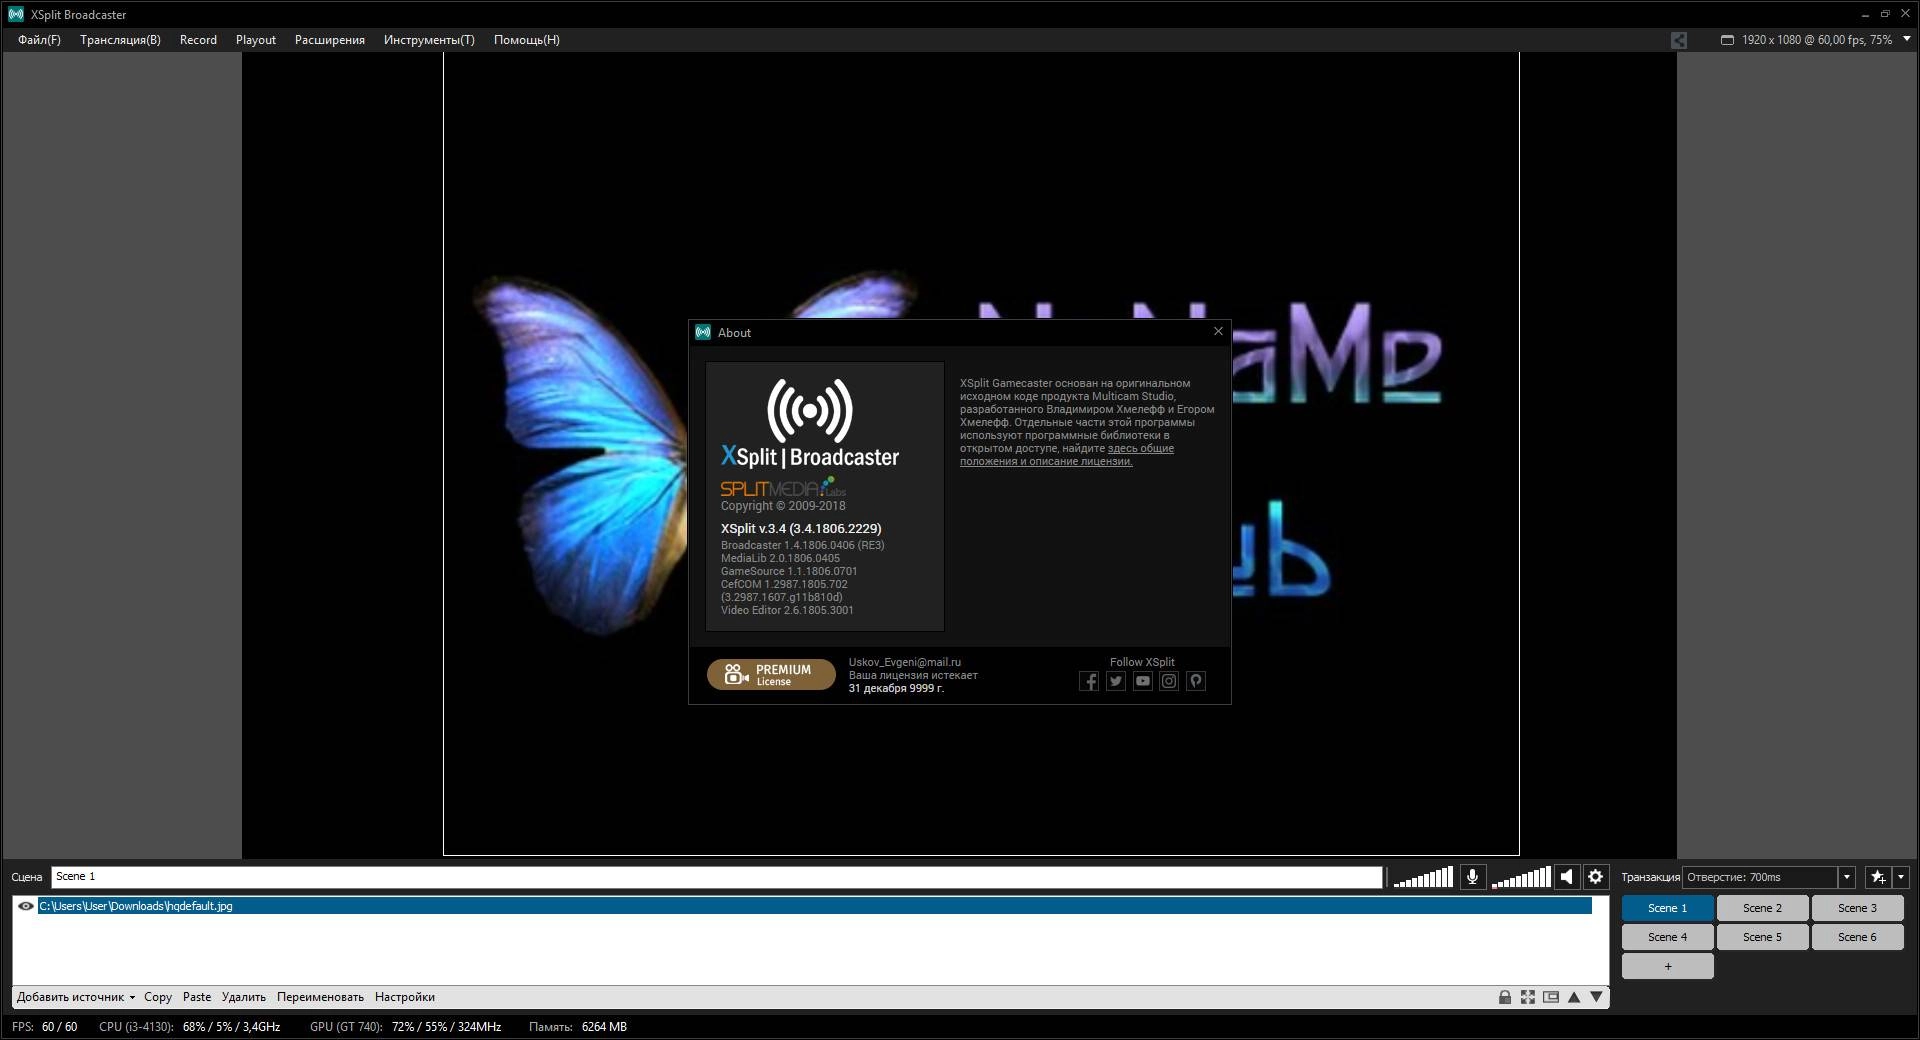Click the share icon in the top bar
This screenshot has width=1920, height=1040.
[1679, 40]
